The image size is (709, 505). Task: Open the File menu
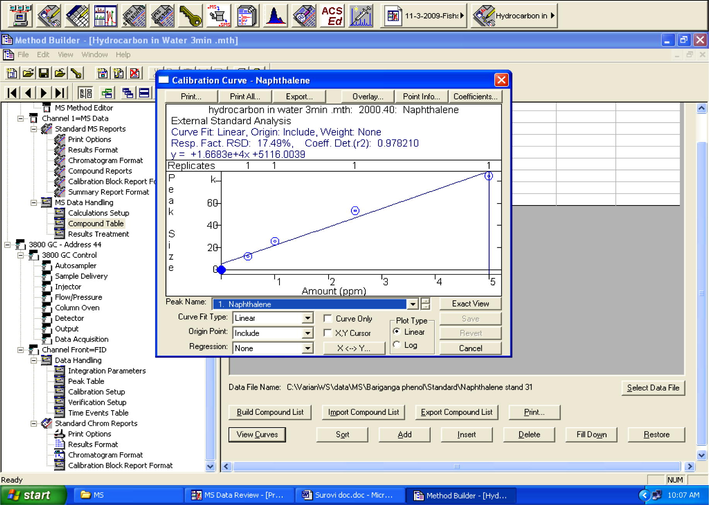tap(23, 55)
